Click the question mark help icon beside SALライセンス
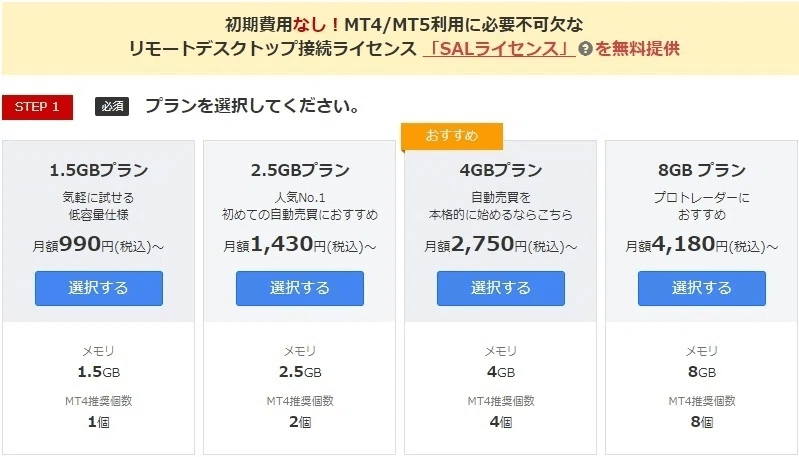799x457 pixels. tap(585, 49)
